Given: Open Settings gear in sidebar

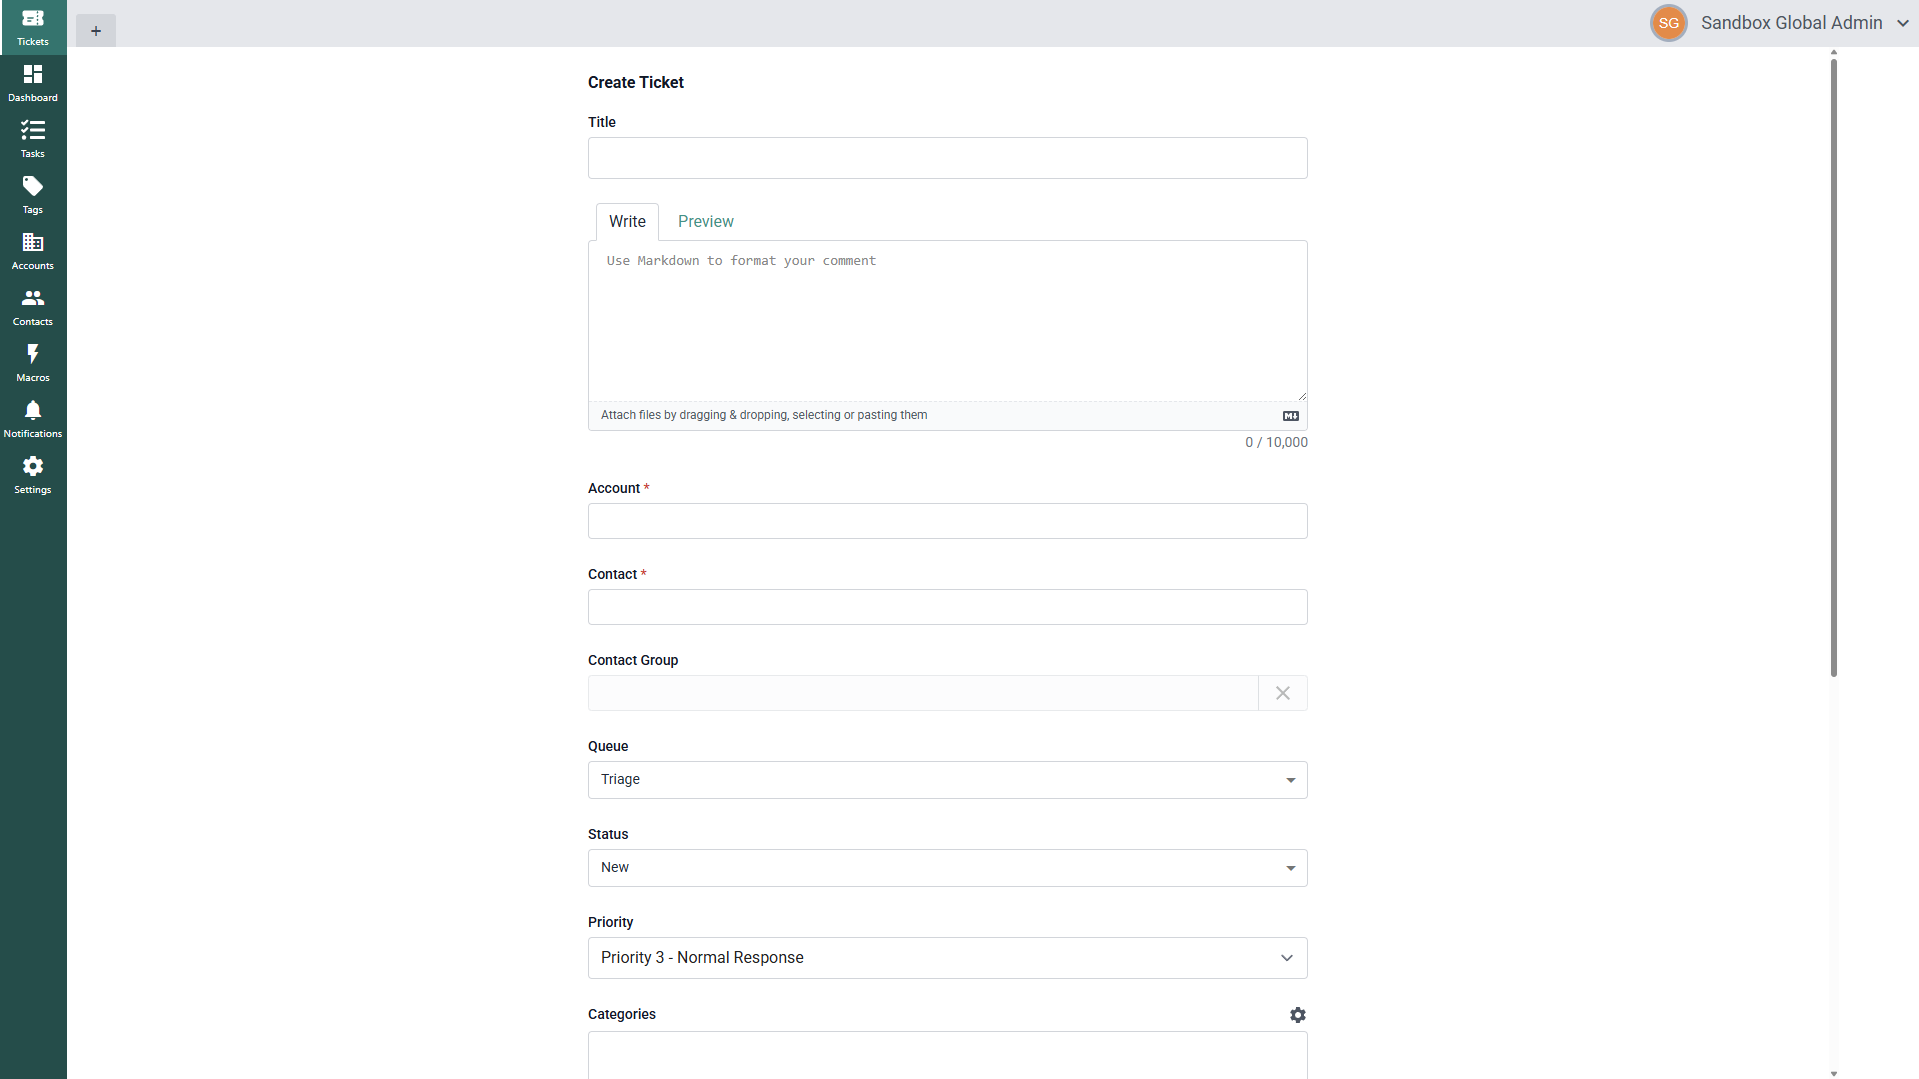Looking at the screenshot, I should coord(33,475).
